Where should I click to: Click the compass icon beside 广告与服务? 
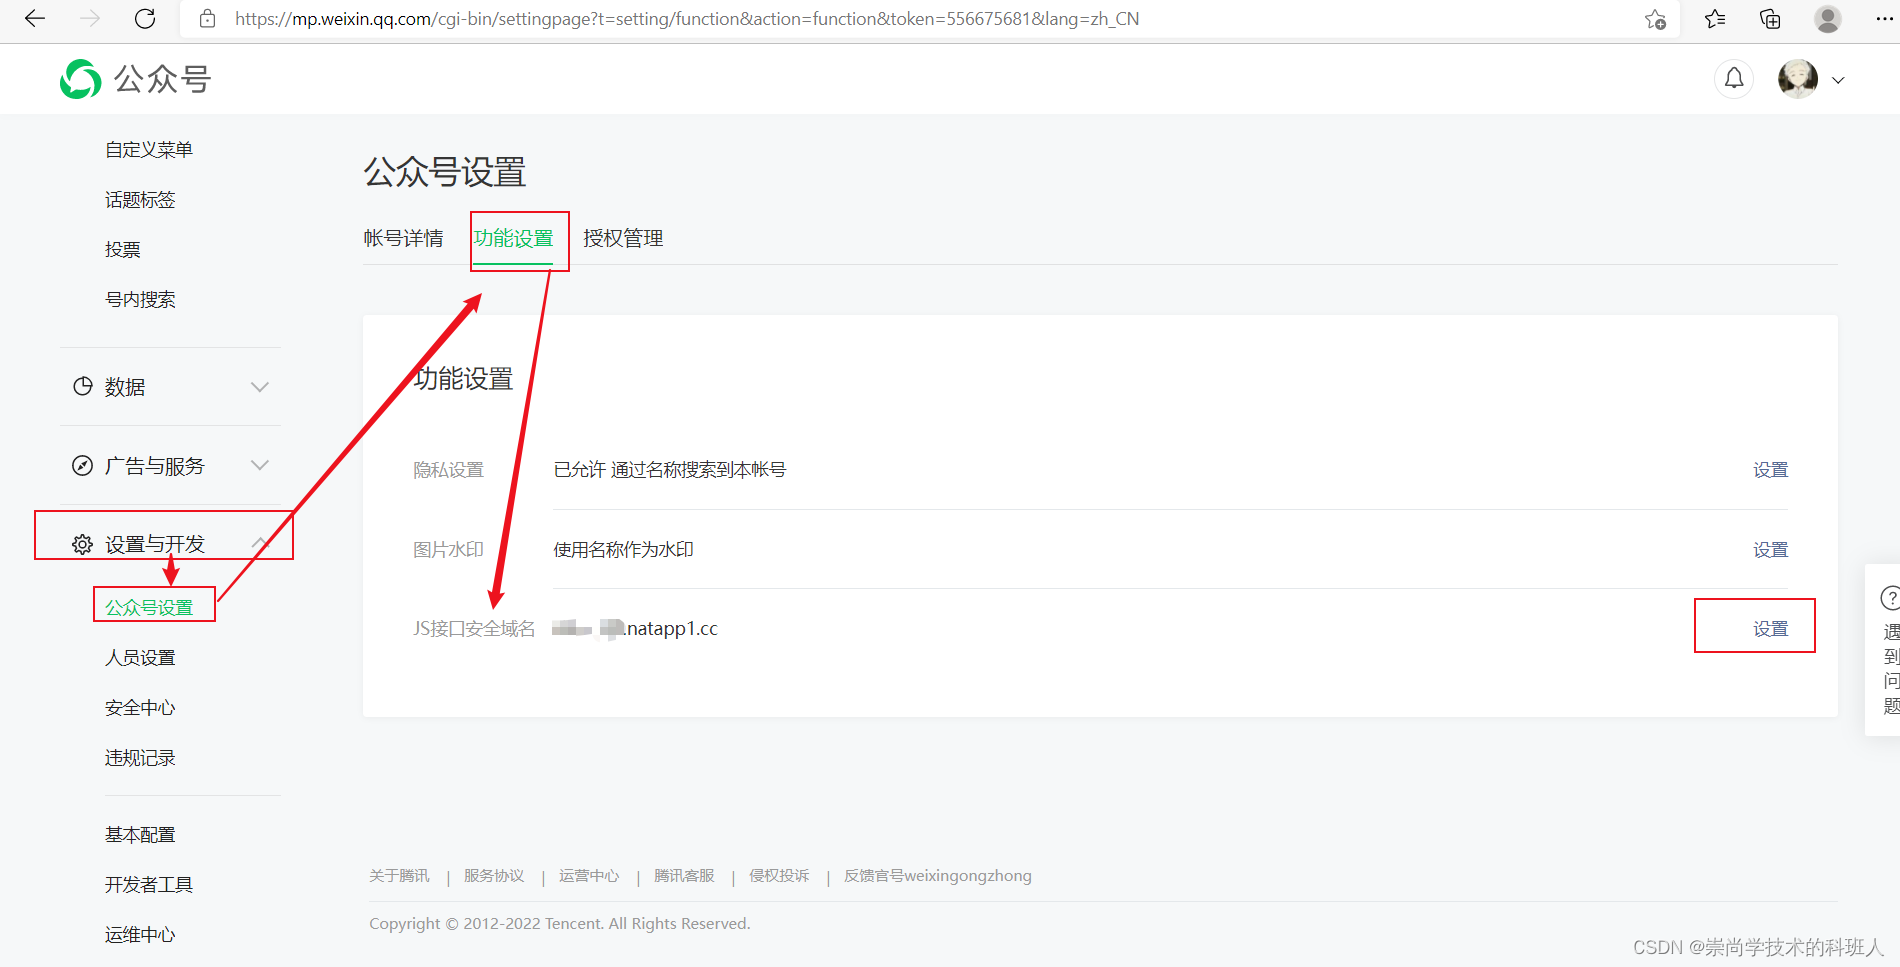pos(82,465)
